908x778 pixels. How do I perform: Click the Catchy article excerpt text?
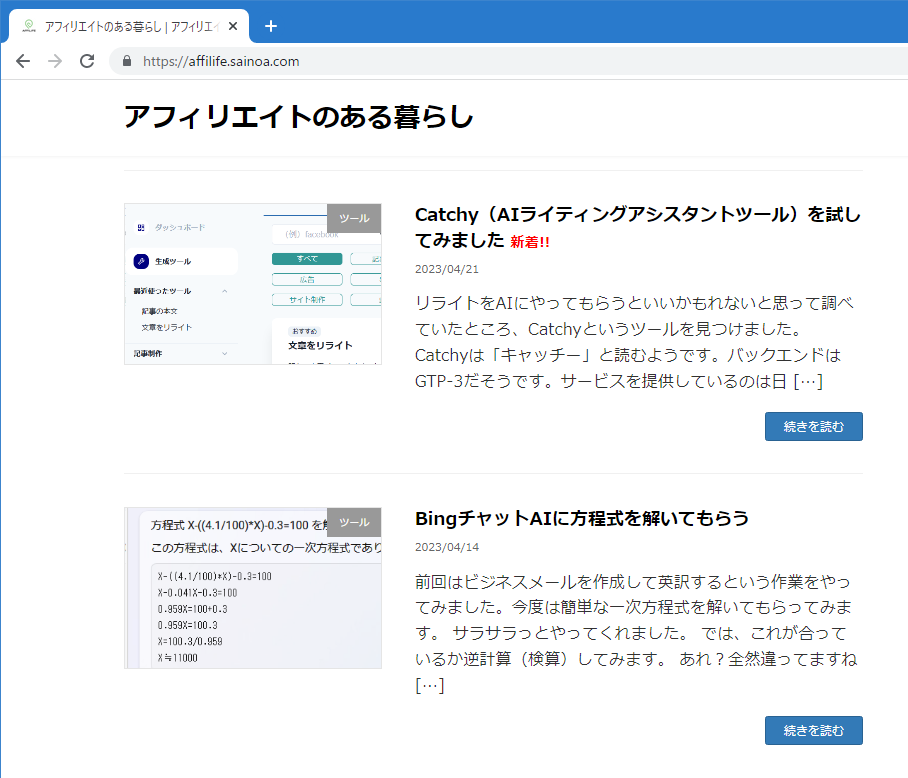634,342
